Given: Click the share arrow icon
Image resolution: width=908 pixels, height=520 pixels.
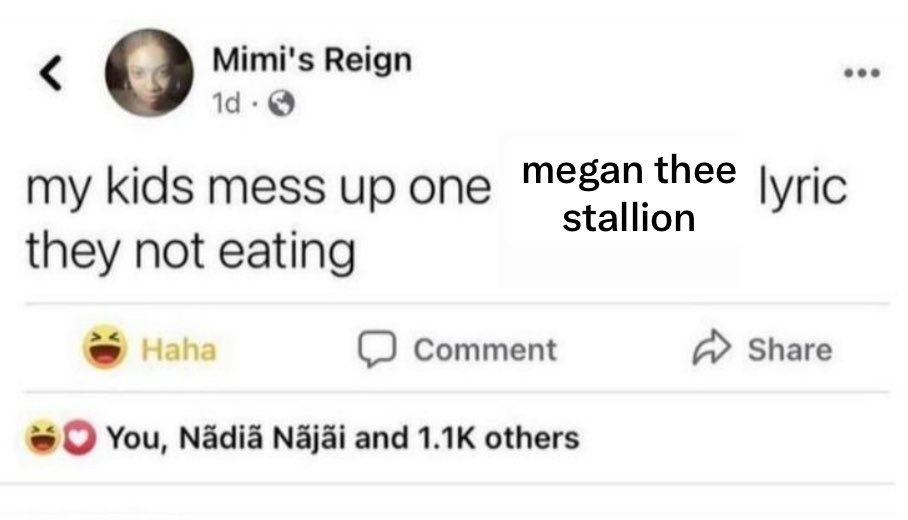Looking at the screenshot, I should [x=712, y=347].
